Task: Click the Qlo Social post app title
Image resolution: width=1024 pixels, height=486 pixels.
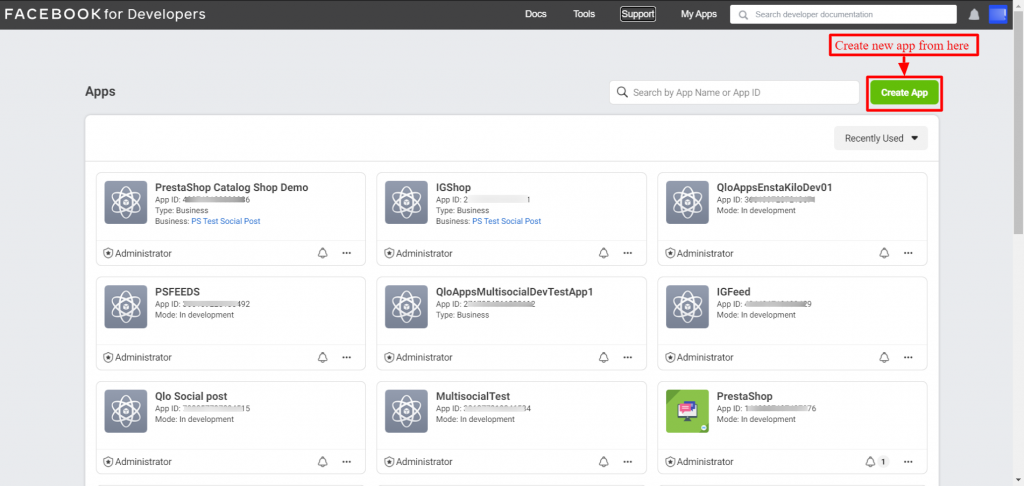Action: pos(191,397)
